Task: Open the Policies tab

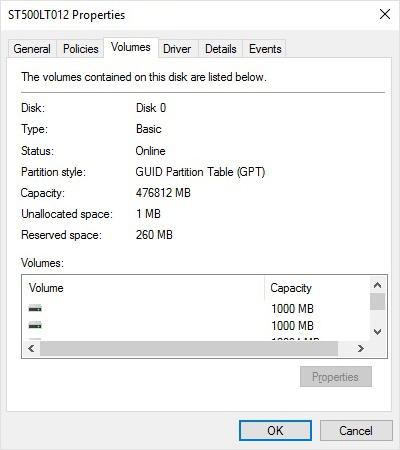Action: coord(81,49)
